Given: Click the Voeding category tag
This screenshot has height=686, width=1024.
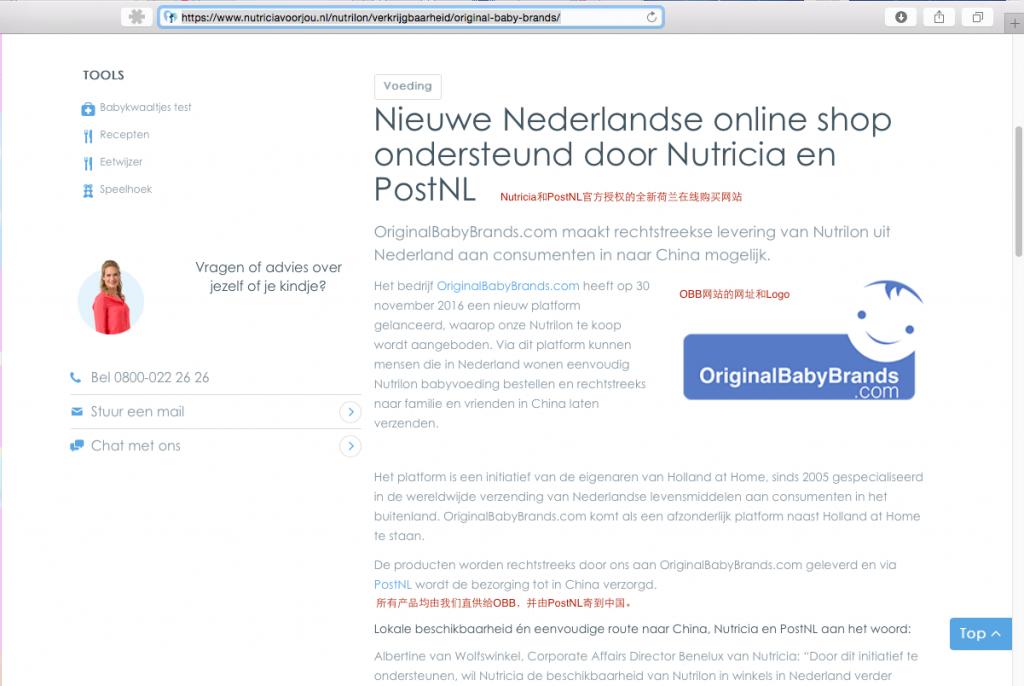Looking at the screenshot, I should coord(408,86).
